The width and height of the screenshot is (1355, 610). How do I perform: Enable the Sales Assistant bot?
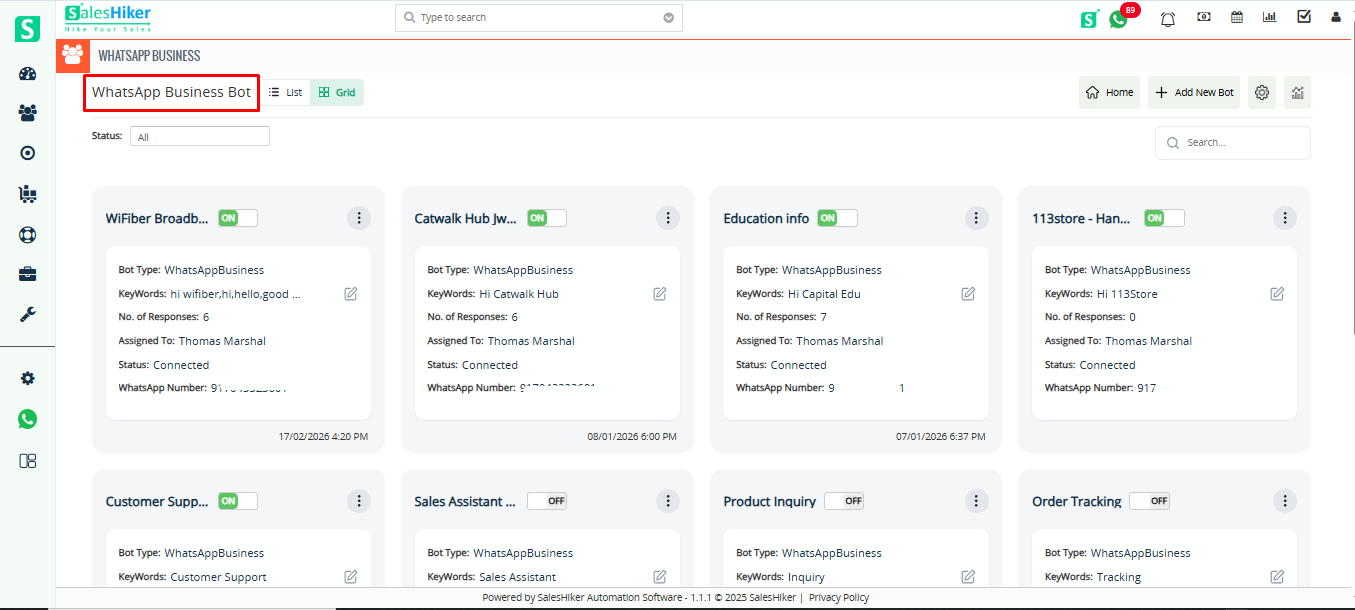(x=546, y=500)
